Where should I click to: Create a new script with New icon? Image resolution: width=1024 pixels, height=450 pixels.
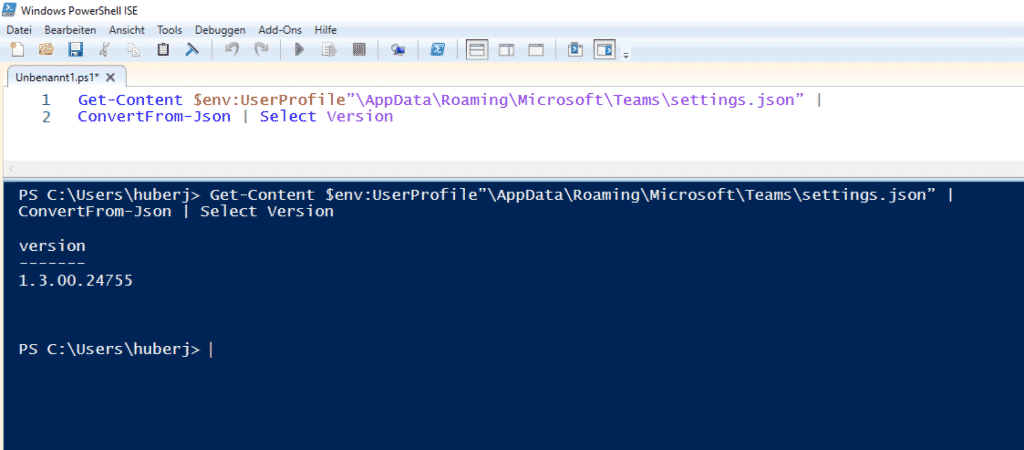coord(18,50)
